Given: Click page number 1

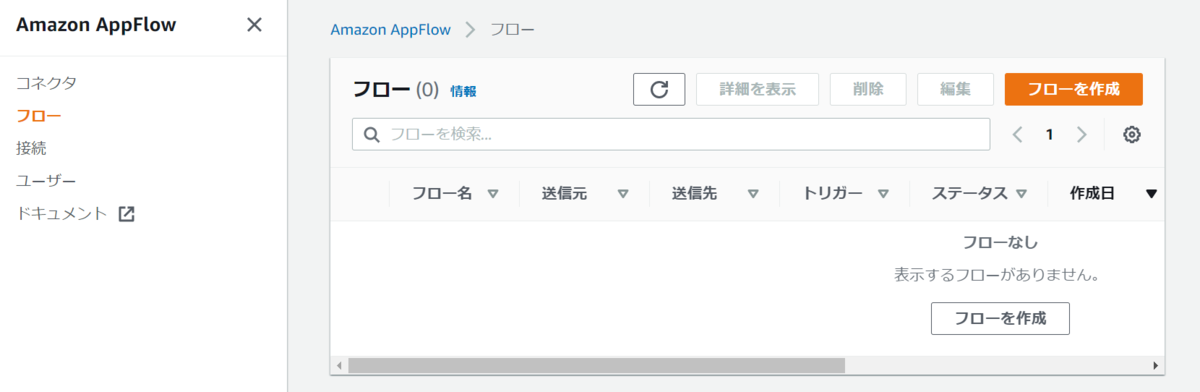Looking at the screenshot, I should [1049, 134].
